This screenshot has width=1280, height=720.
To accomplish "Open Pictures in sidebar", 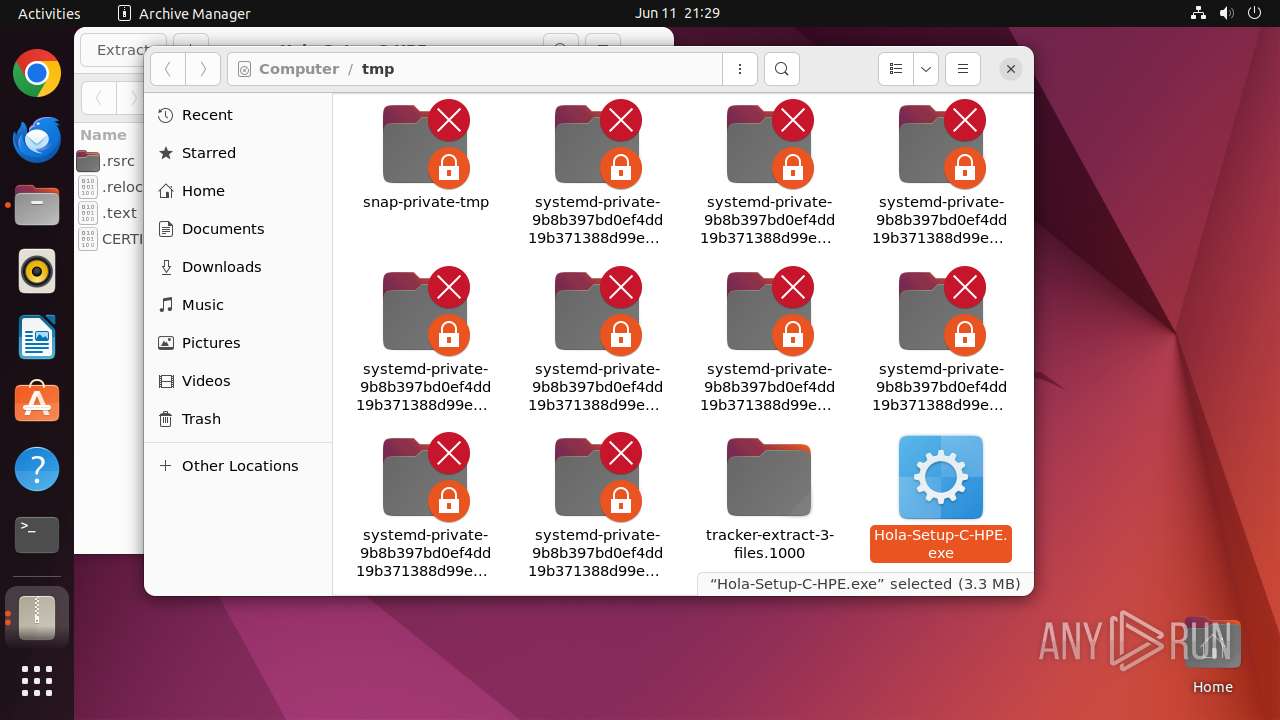I will (238, 343).
